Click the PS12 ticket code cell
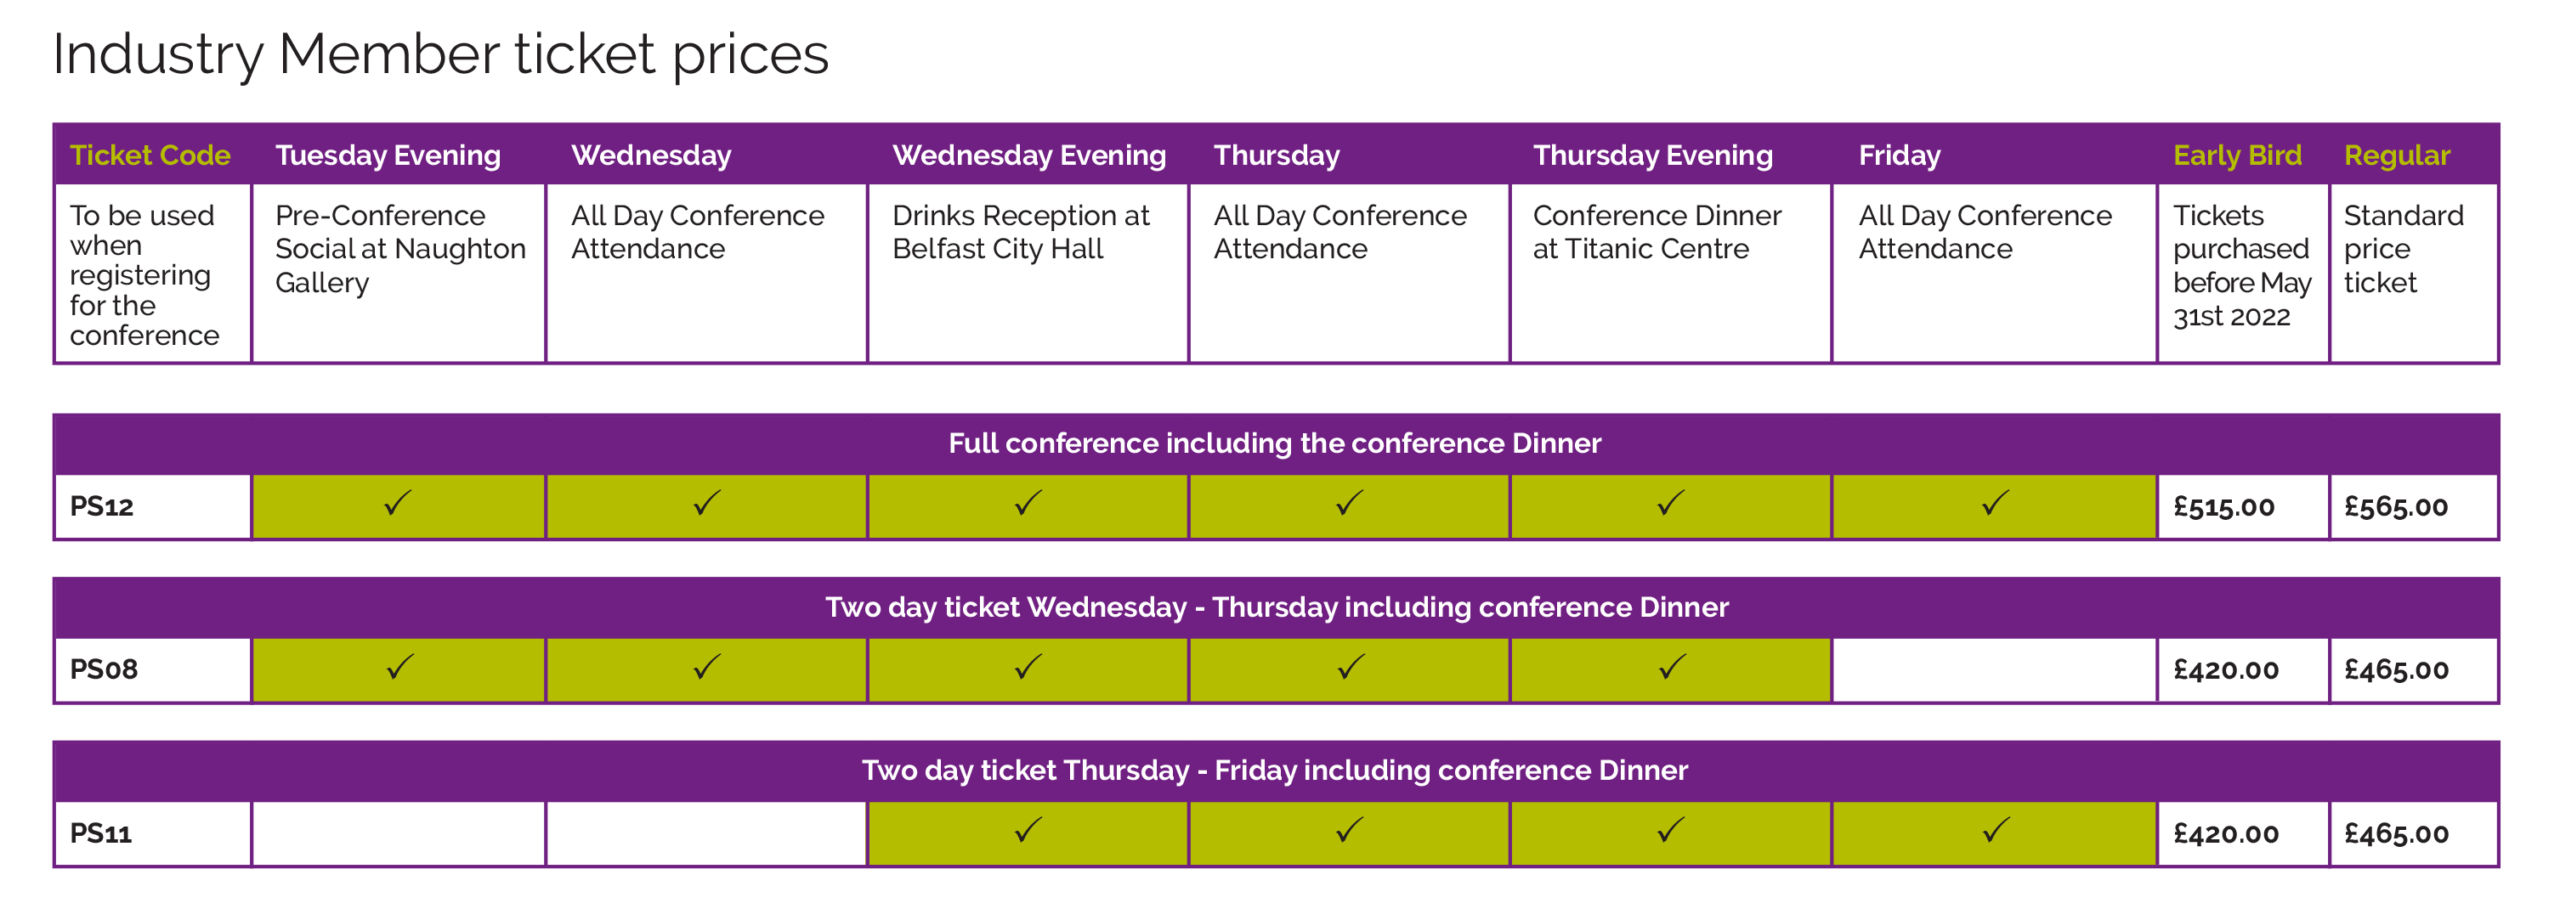 (x=152, y=506)
